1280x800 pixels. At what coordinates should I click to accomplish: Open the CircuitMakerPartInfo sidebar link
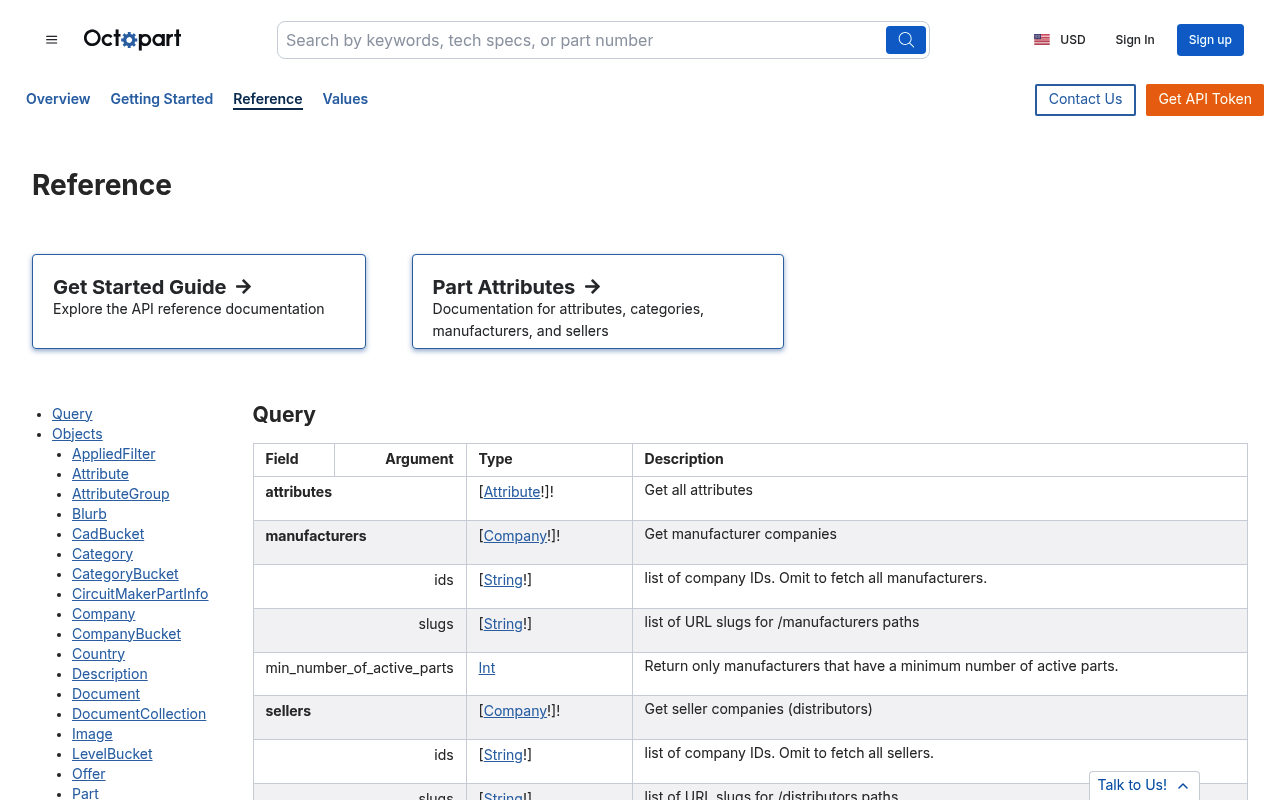click(x=140, y=594)
